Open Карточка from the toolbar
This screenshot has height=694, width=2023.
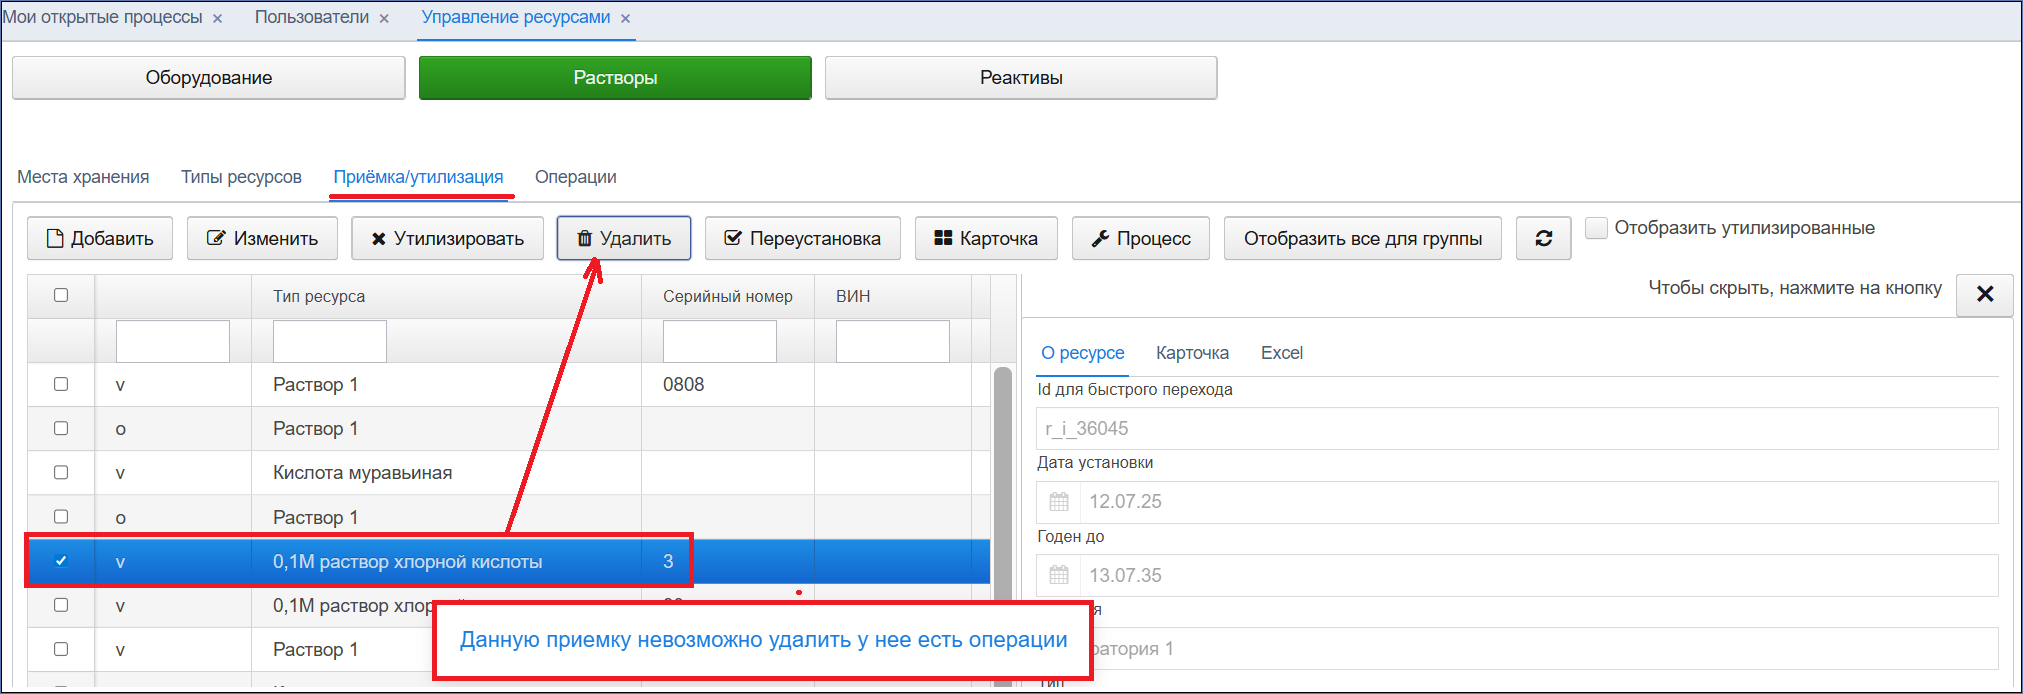click(986, 239)
